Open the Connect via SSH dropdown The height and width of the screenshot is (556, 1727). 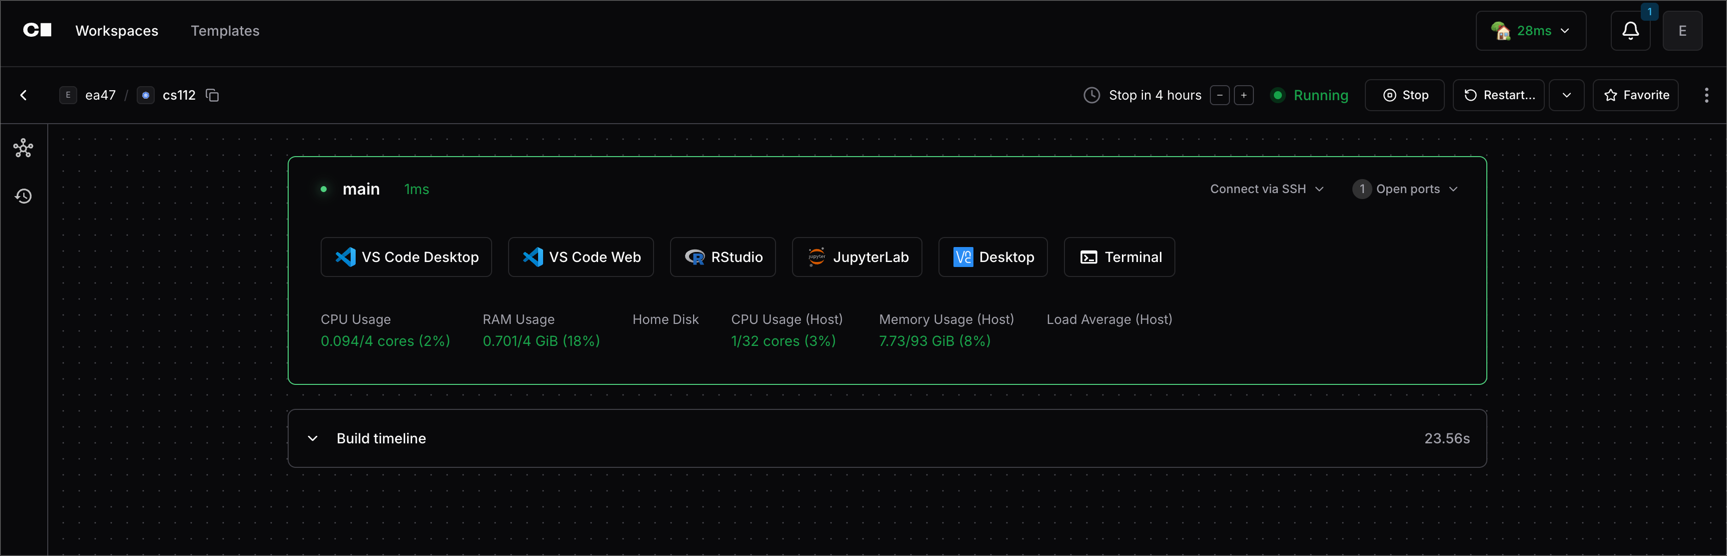(x=1266, y=189)
